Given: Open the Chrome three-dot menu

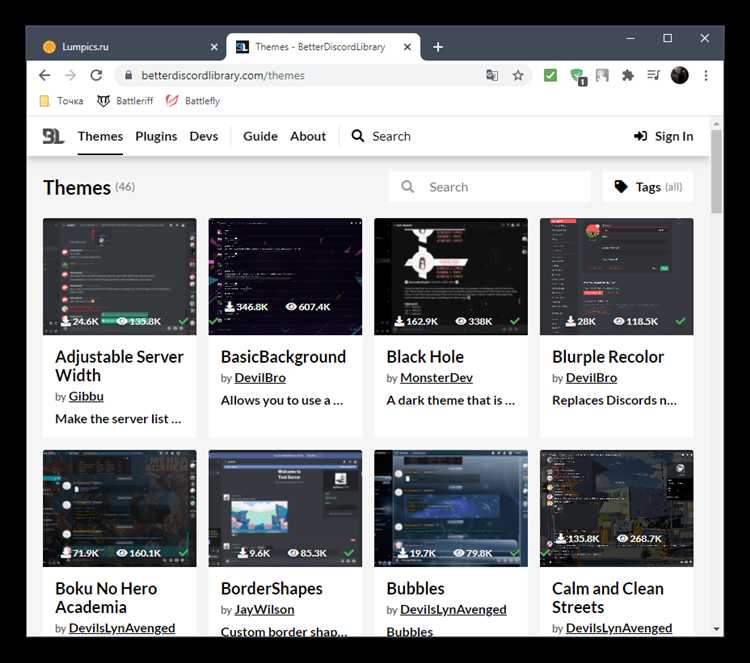Looking at the screenshot, I should click(x=706, y=75).
